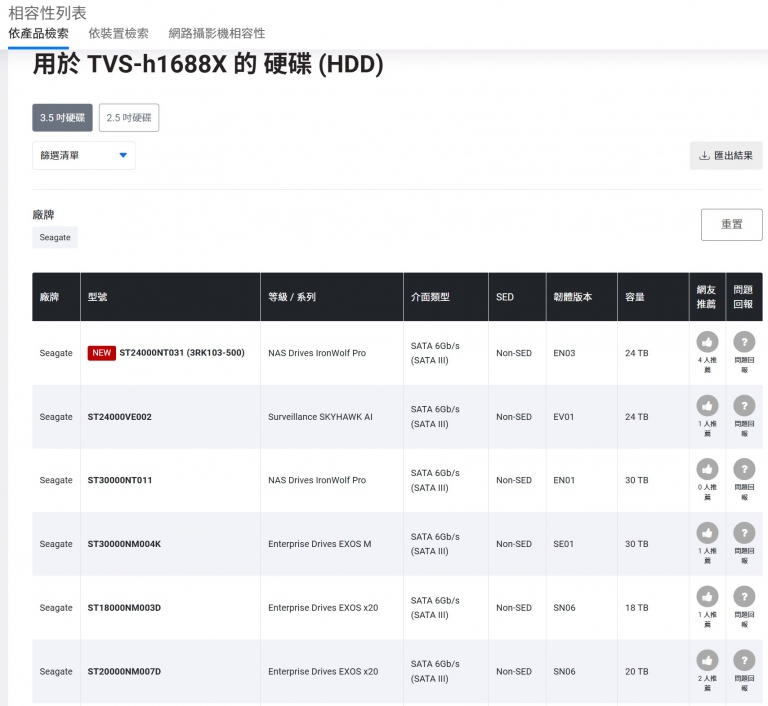Report problem for ST20000NM007D

[x=744, y=660]
